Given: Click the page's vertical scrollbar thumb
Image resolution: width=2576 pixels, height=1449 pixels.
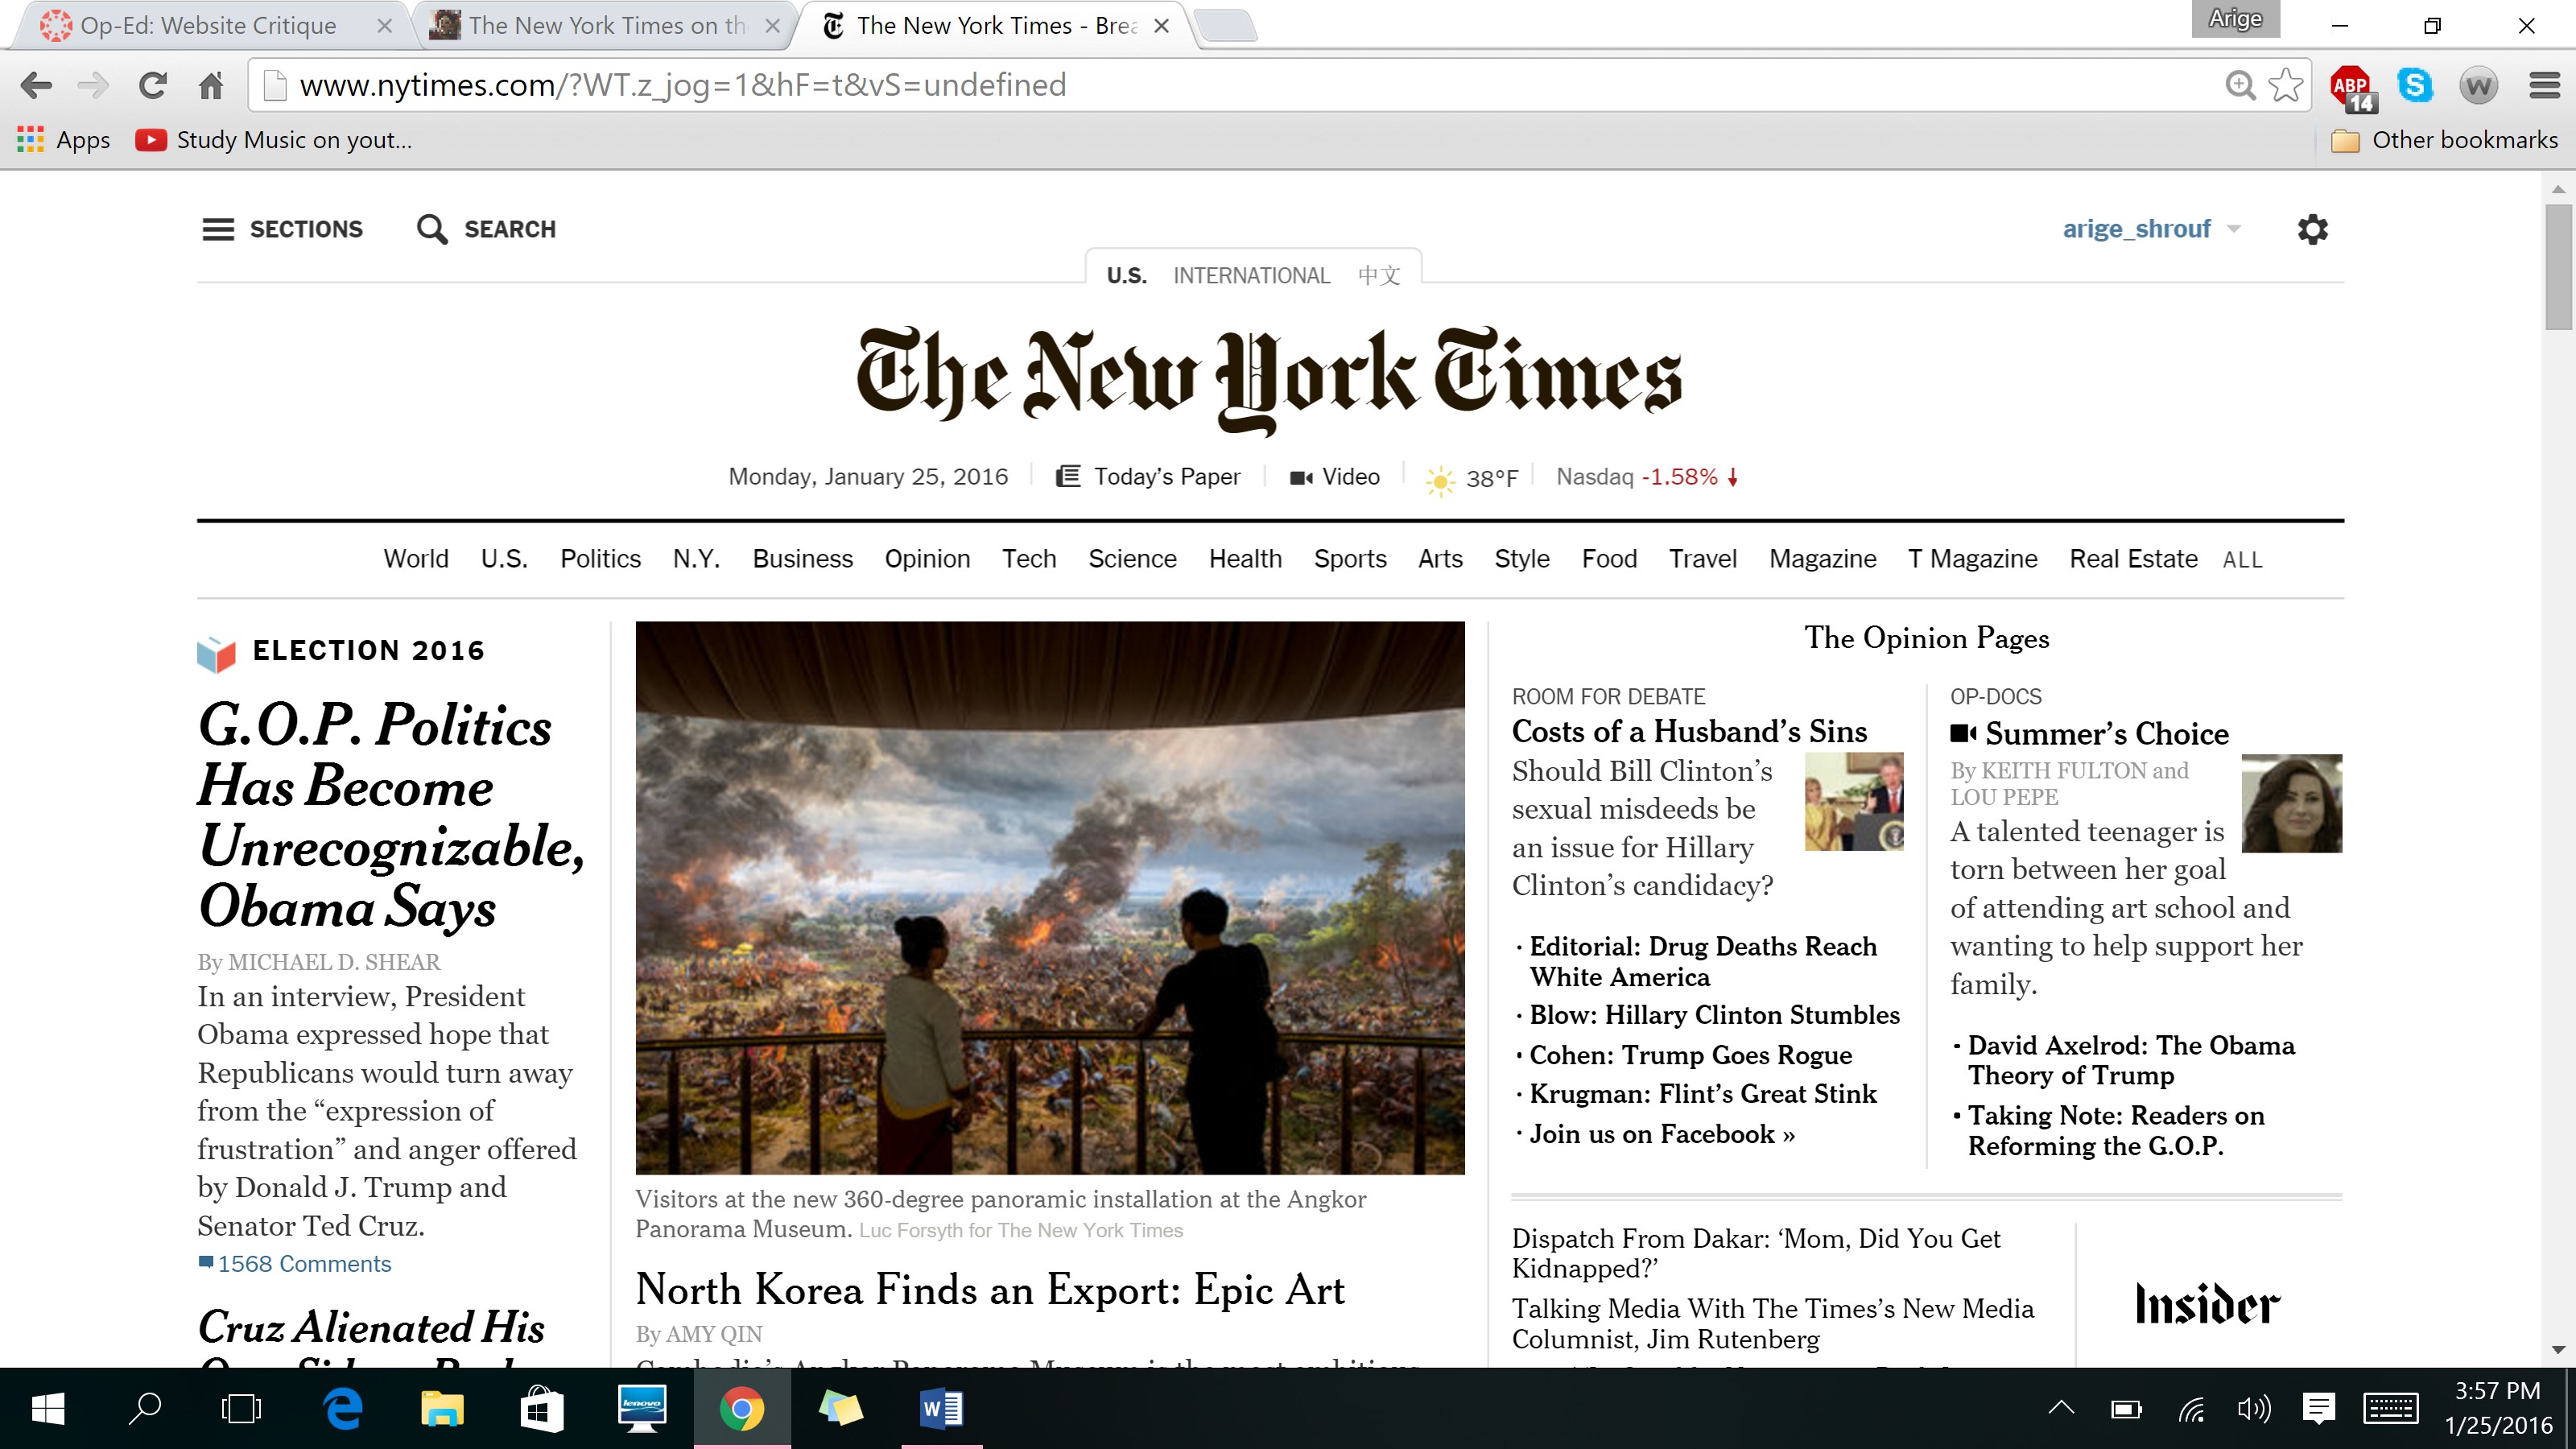Looking at the screenshot, I should click(2558, 266).
